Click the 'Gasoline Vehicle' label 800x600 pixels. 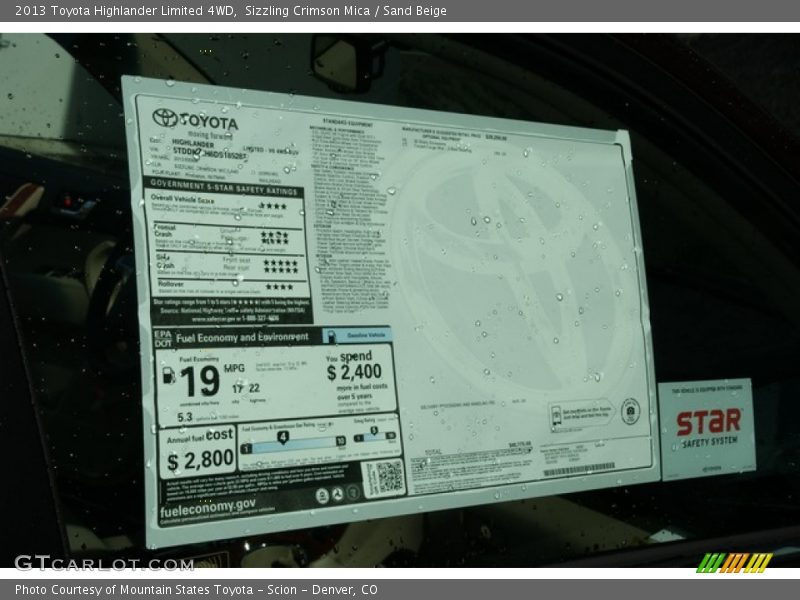tap(366, 335)
